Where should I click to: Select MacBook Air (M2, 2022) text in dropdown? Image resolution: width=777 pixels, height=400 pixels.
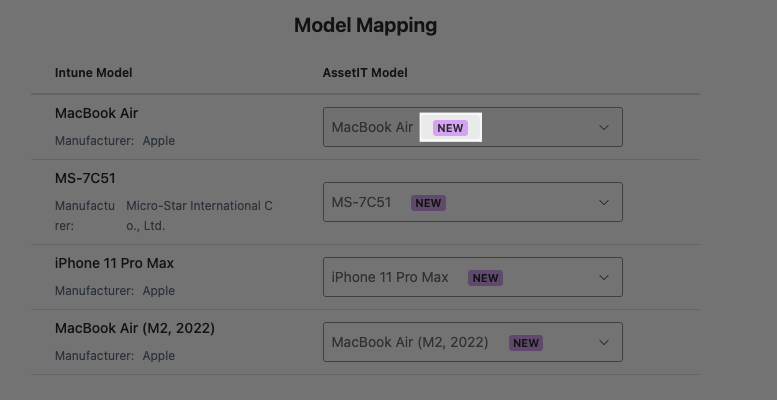[410, 343]
